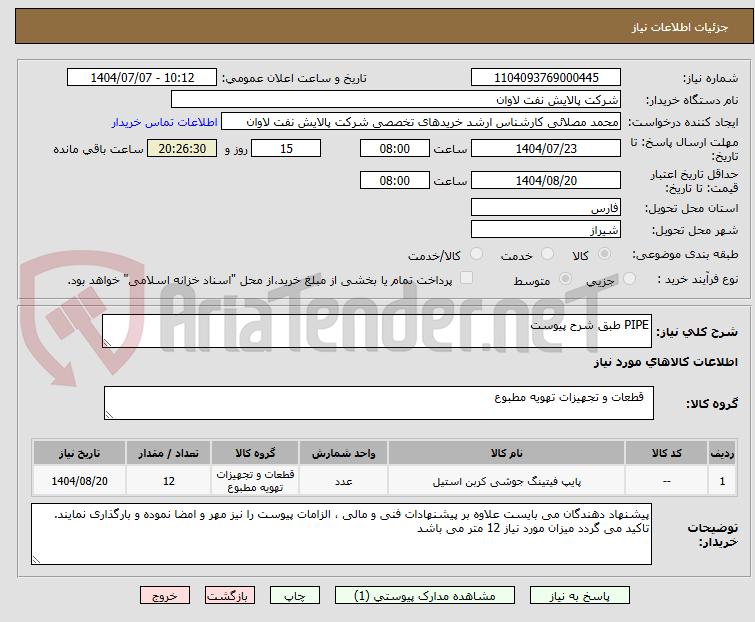This screenshot has height=622, width=755.
Task: Click the 'پاسخ به نیاز' button
Action: pos(579,596)
